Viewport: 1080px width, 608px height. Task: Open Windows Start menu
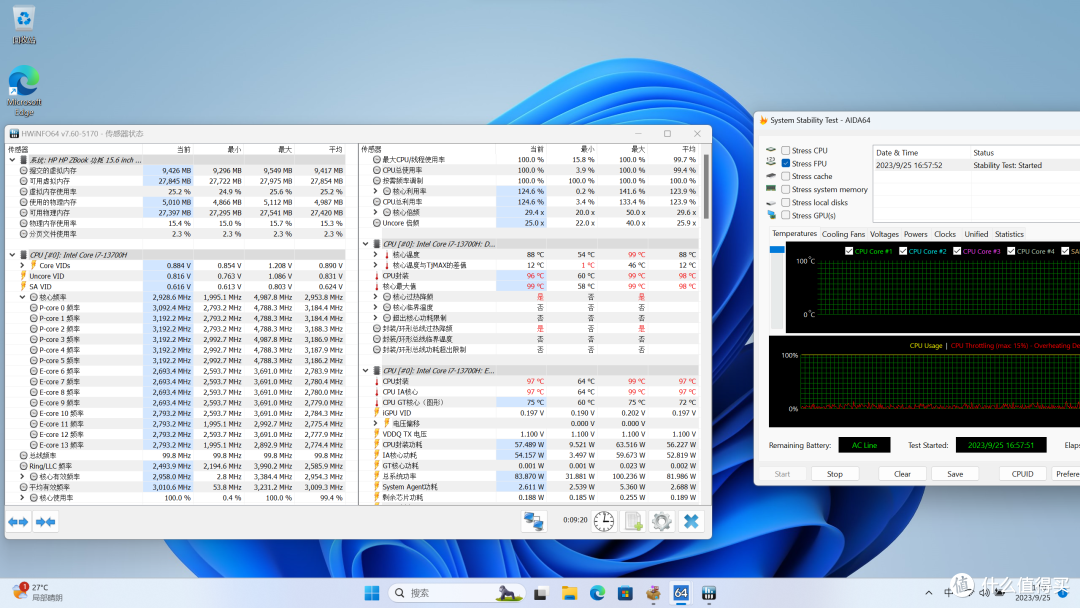coord(372,593)
